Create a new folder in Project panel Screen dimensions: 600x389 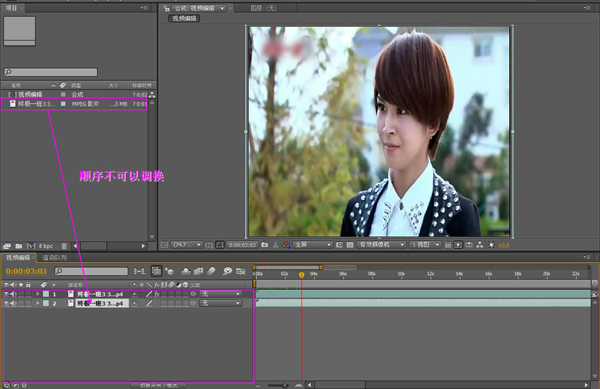coord(18,246)
